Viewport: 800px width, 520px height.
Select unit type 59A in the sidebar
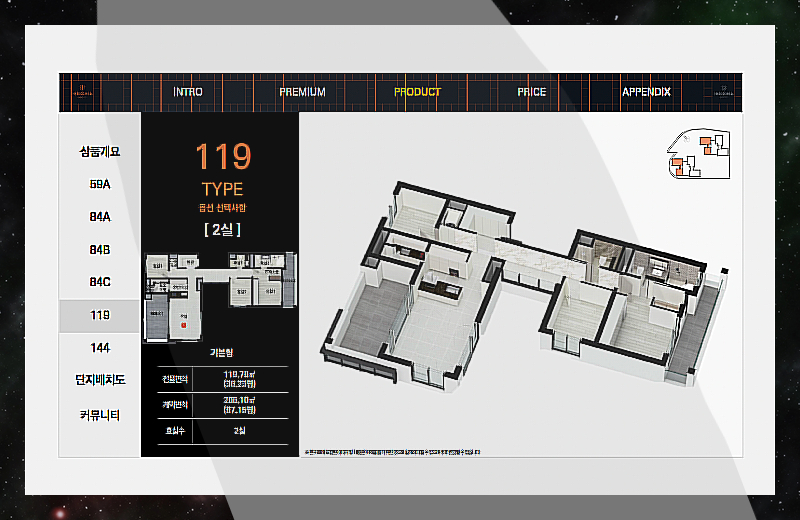tap(99, 184)
